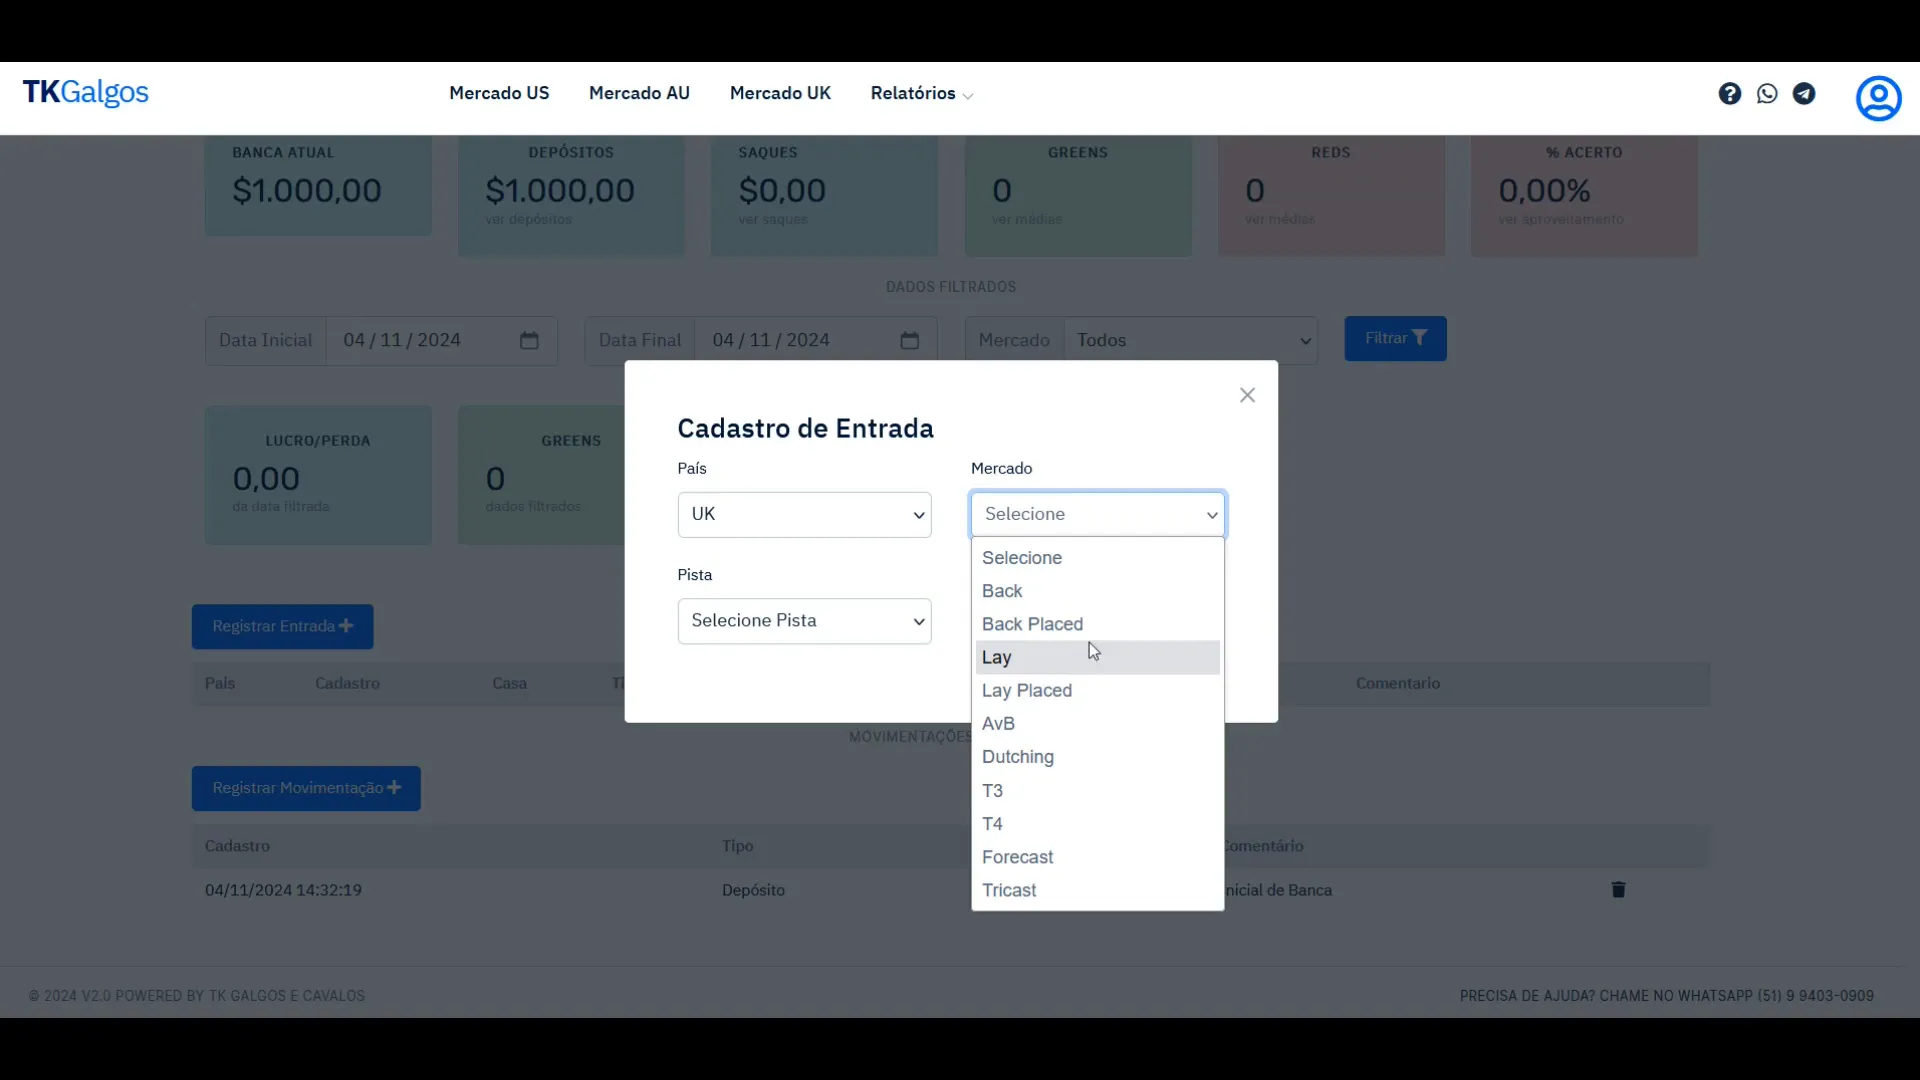Image resolution: width=1920 pixels, height=1080 pixels.
Task: Open the help question mark icon
Action: [x=1730, y=93]
